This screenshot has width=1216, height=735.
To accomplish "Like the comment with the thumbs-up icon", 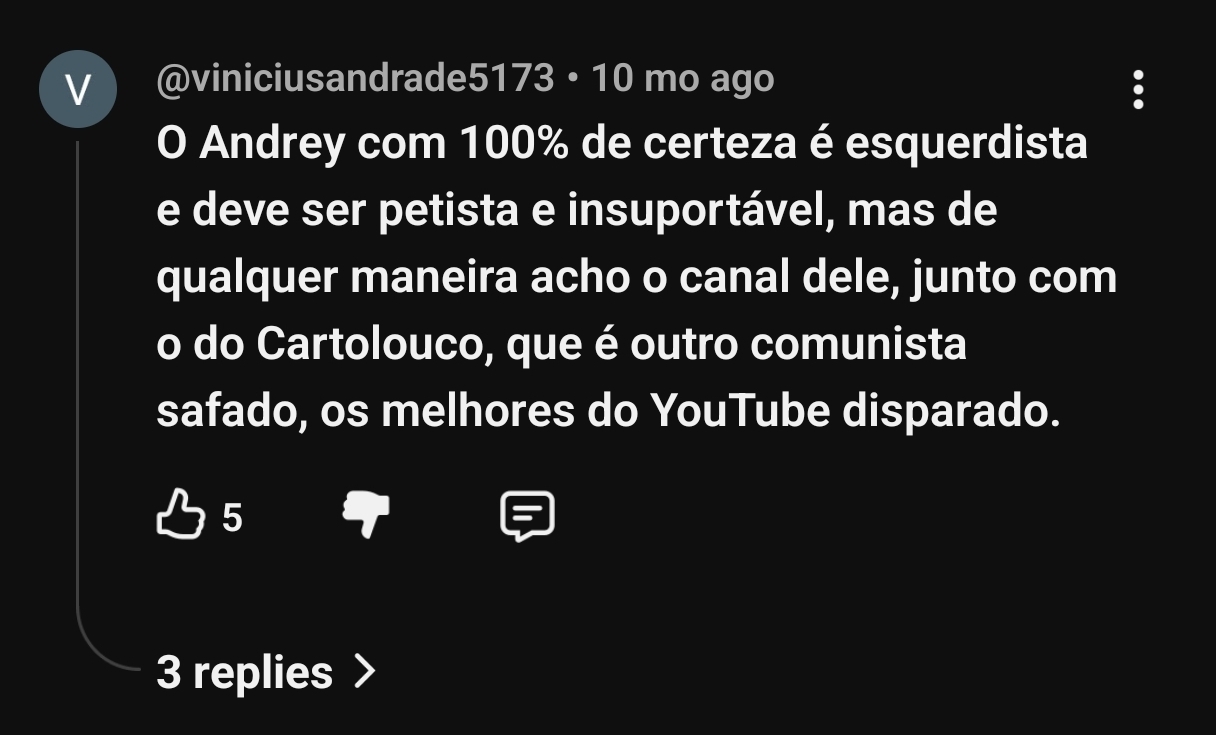I will point(180,515).
